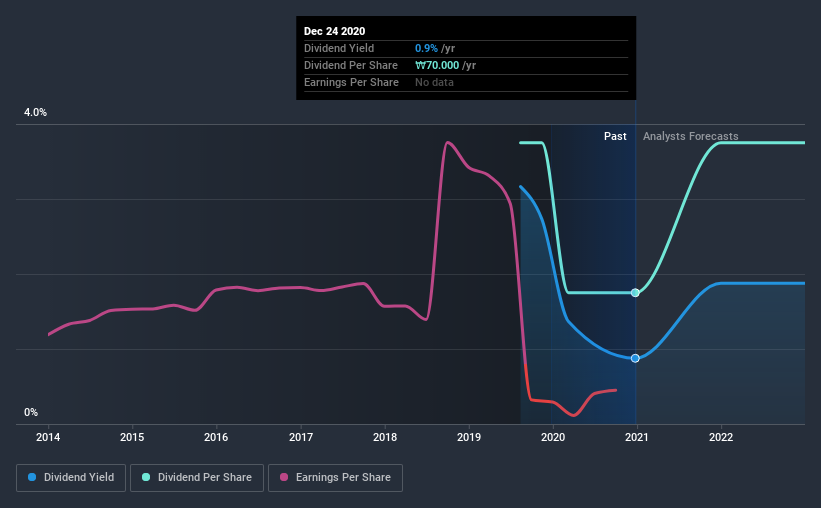Click the 0.9% dividend yield value
This screenshot has width=821, height=508.
tap(426, 48)
